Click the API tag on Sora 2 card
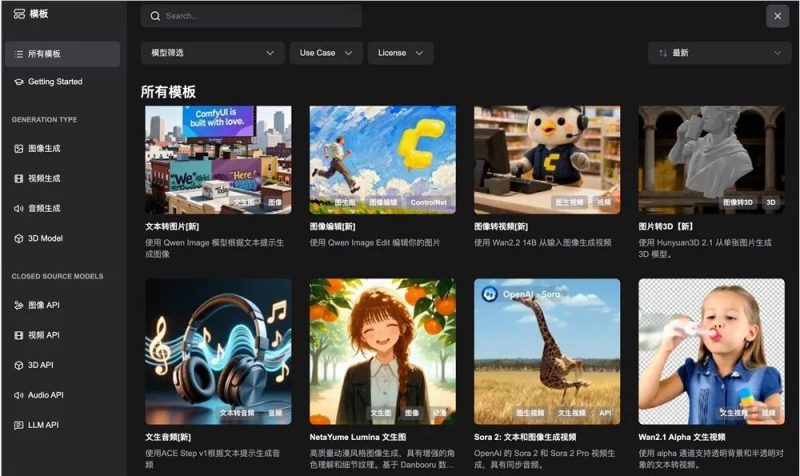The image size is (800, 476). click(605, 413)
